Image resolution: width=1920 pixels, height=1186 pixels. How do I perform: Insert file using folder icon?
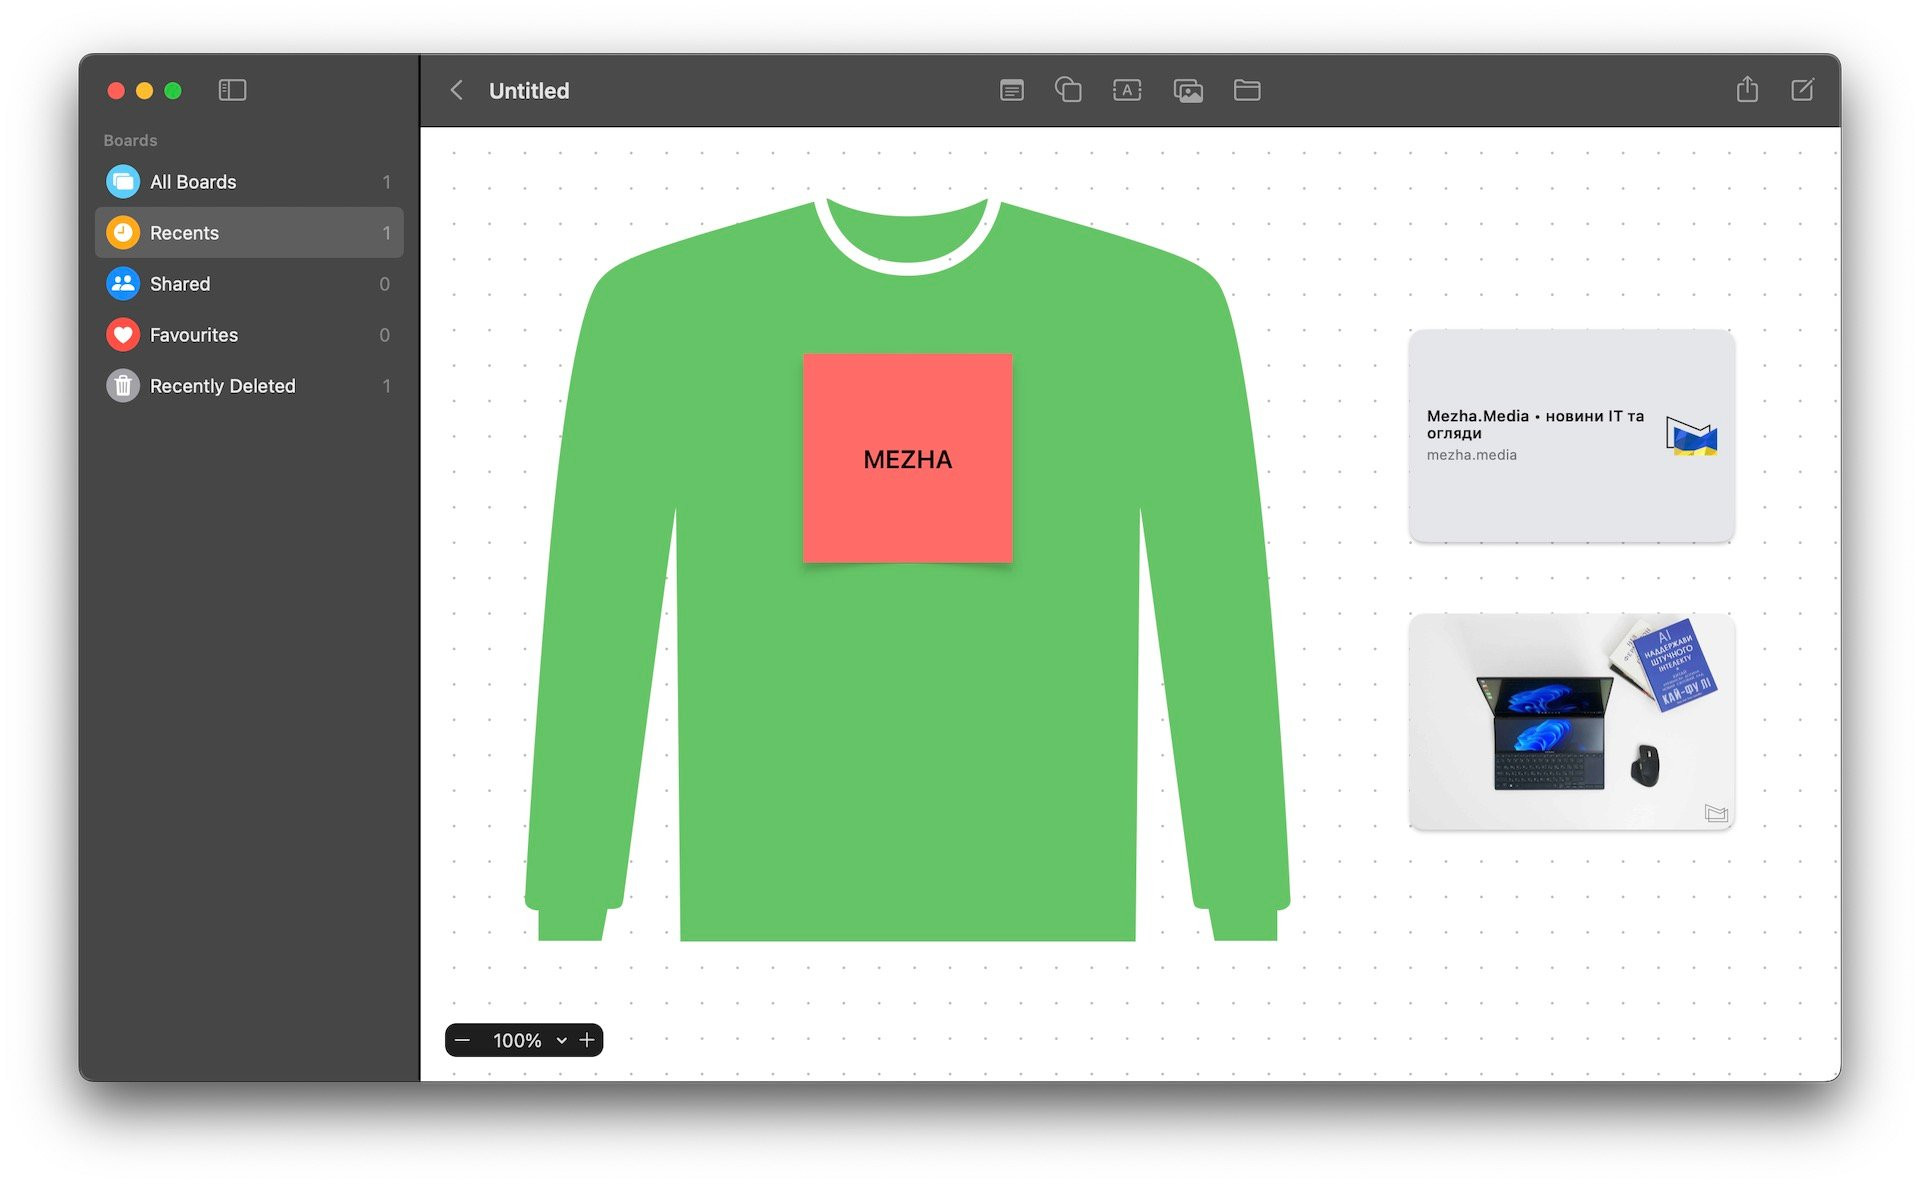pos(1247,90)
